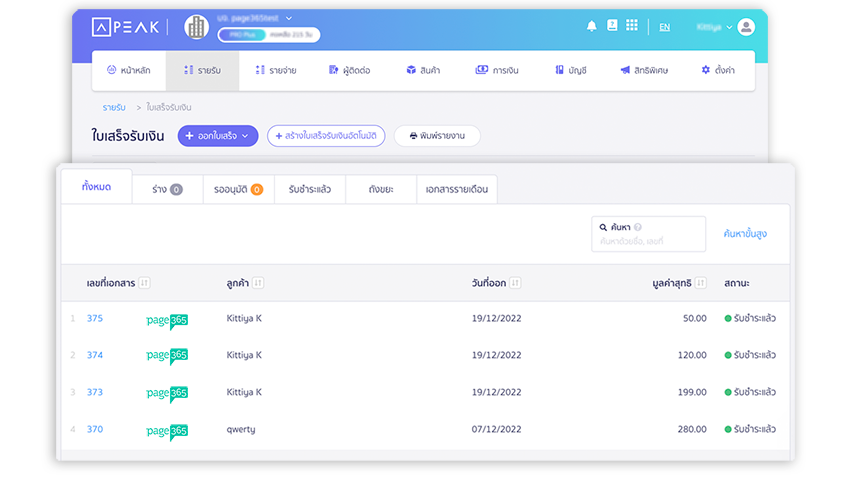Click the help icon beside ค้นหา label
The width and height of the screenshot is (850, 487).
coord(638,227)
